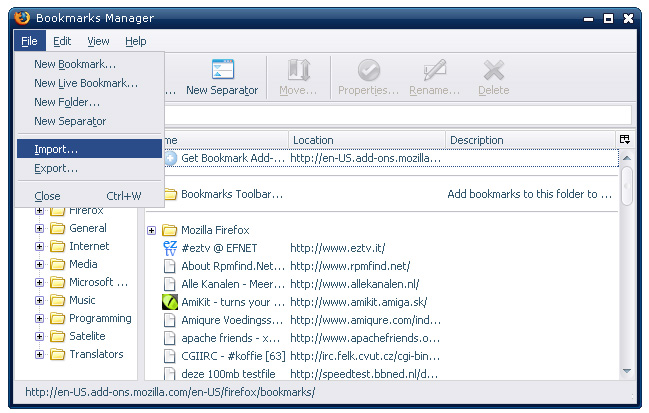Image resolution: width=649 pixels, height=413 pixels.
Task: Click the eztv favicon next to #eztv @ EFNET
Action: (170, 248)
